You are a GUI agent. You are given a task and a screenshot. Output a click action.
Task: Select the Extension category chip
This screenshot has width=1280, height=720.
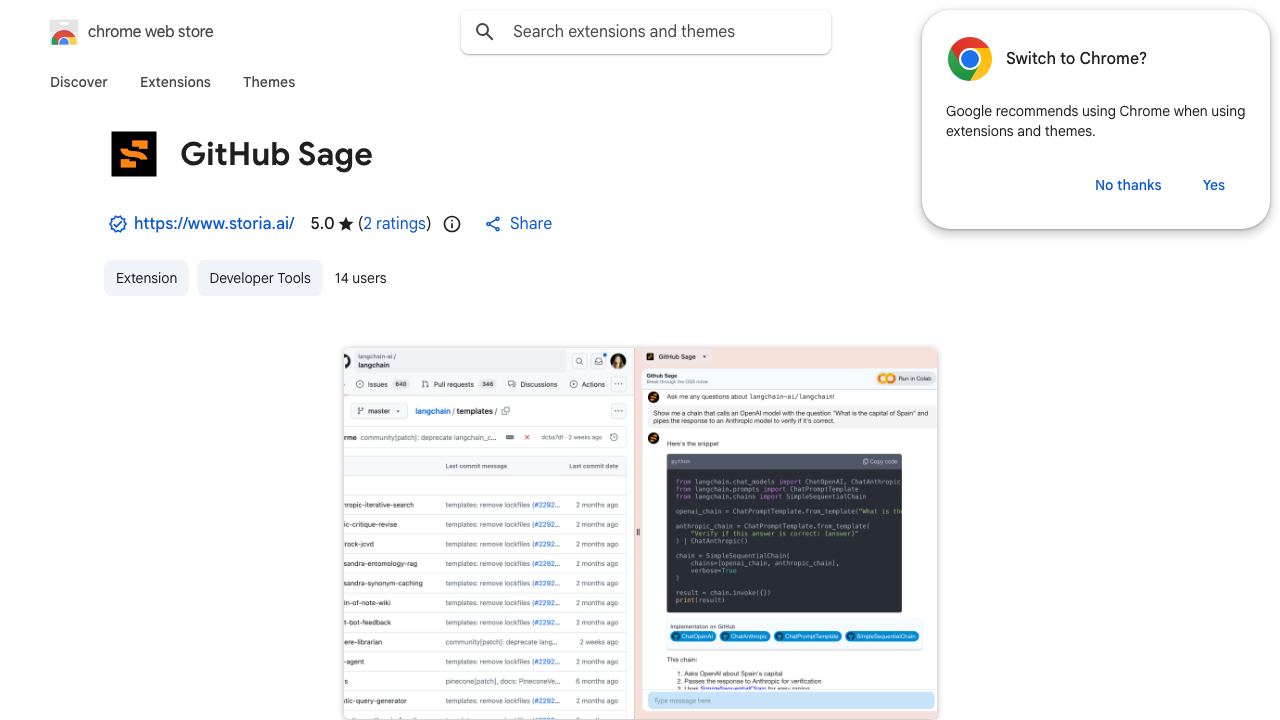coord(146,278)
